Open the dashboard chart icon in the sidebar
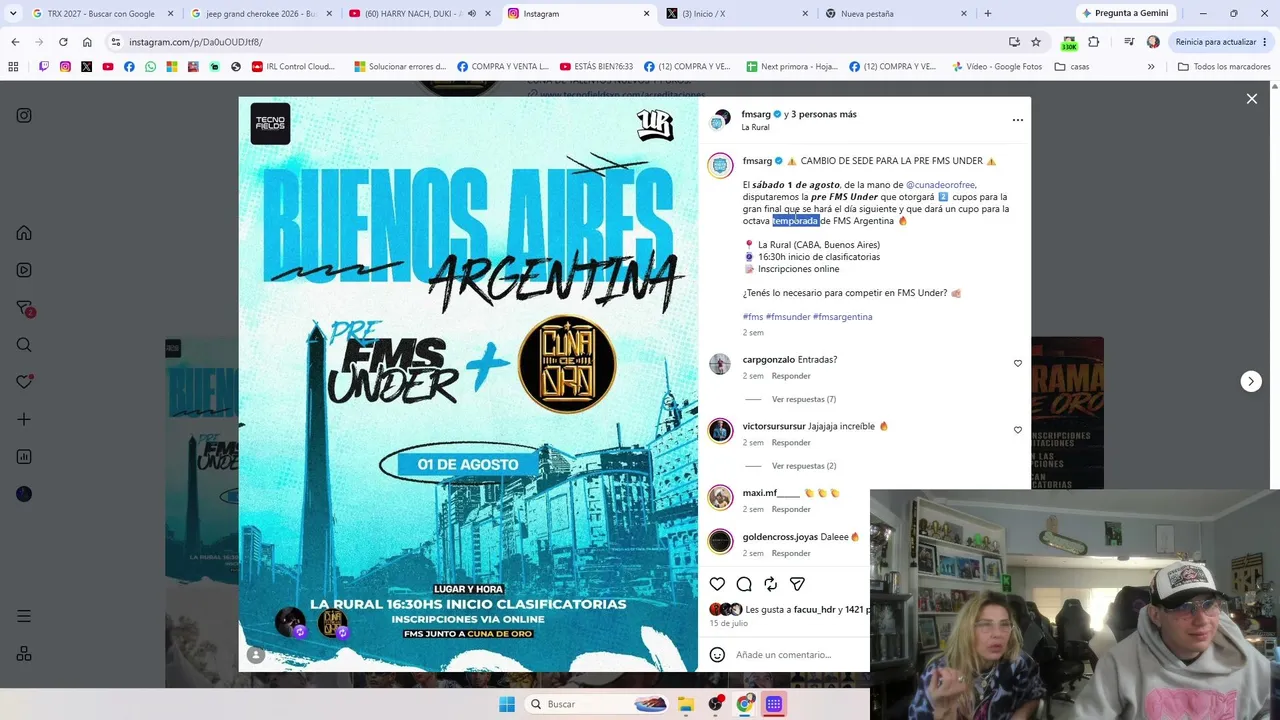Image resolution: width=1280 pixels, height=720 pixels. (24, 457)
